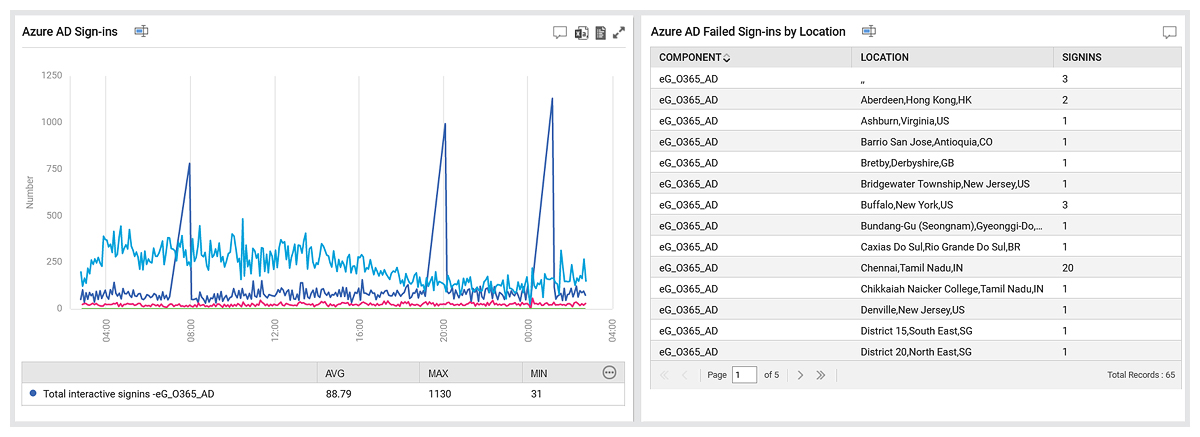
Task: Click blue legend dot for Total interactive signins
Action: click(34, 394)
